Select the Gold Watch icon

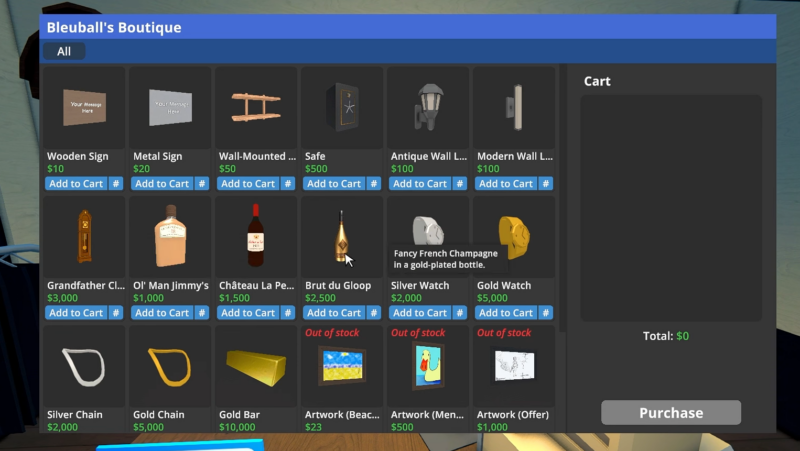[514, 237]
